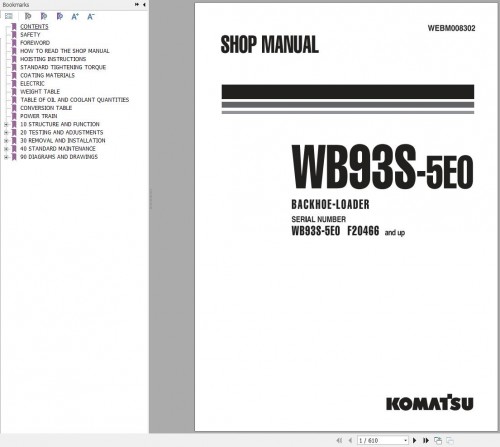Go to next page arrow
This screenshot has height=447, width=500.
tap(415, 440)
